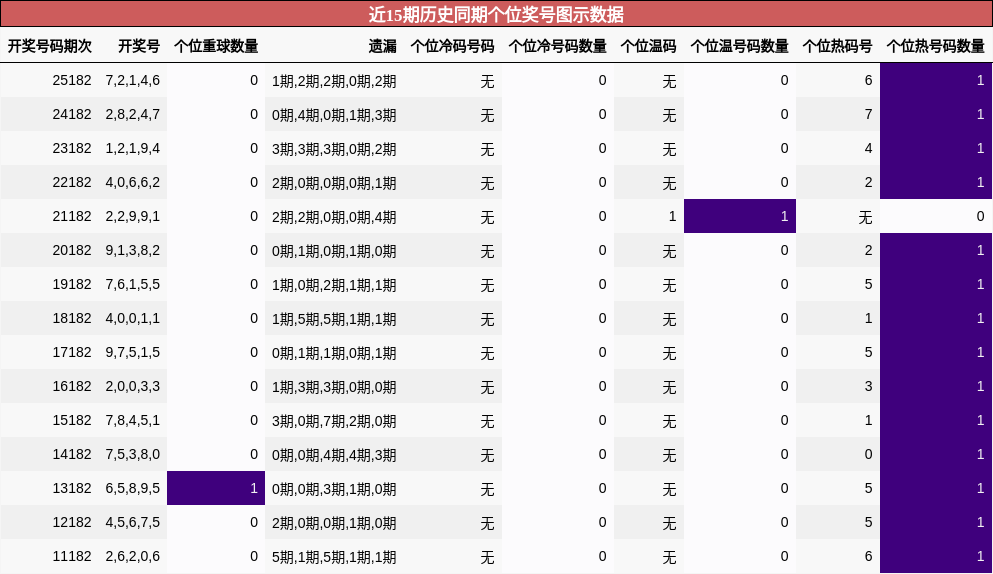993x574 pixels.
Task: Select the 开奖号 column header
Action: (x=139, y=46)
